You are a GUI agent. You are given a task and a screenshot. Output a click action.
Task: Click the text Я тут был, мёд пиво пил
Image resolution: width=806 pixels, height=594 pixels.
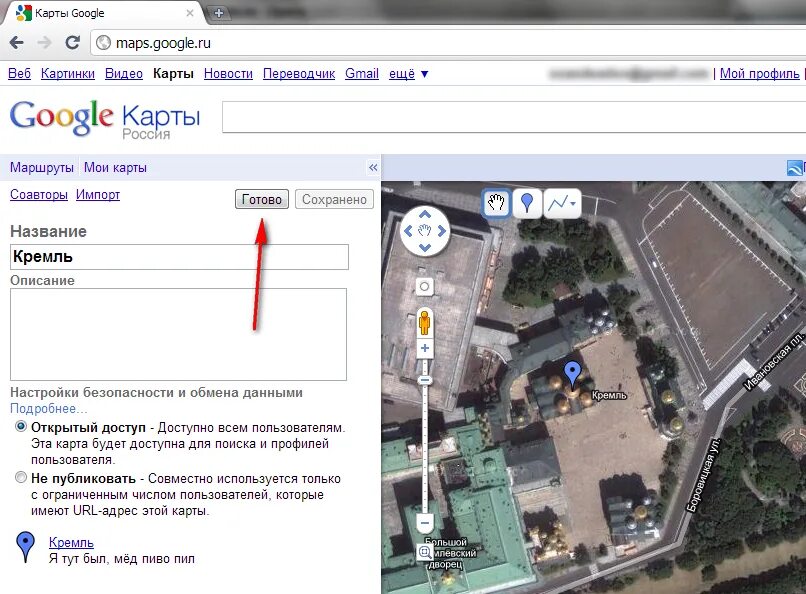122,559
